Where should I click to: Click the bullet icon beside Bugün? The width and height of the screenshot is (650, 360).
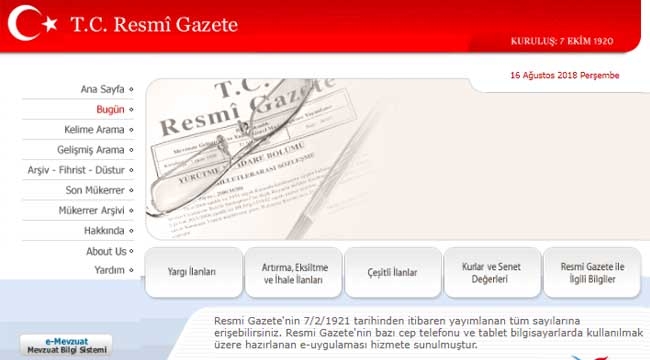[131, 109]
